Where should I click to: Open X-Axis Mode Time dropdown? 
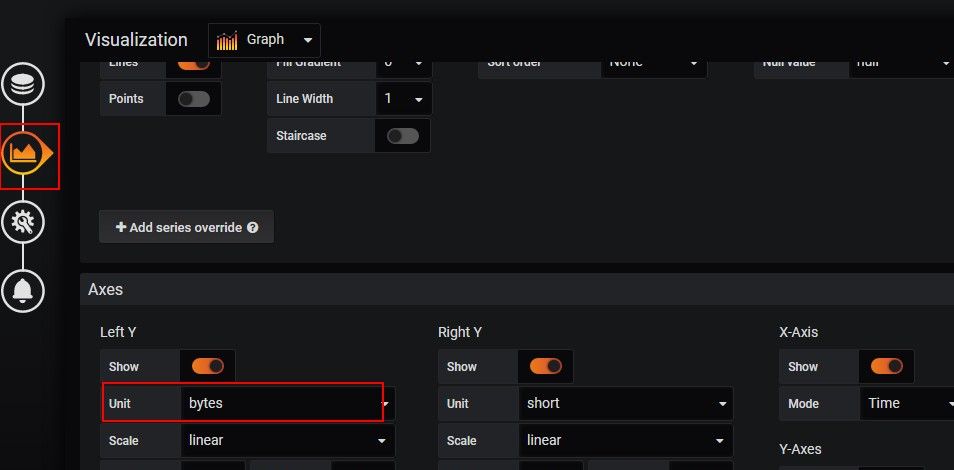coord(907,403)
